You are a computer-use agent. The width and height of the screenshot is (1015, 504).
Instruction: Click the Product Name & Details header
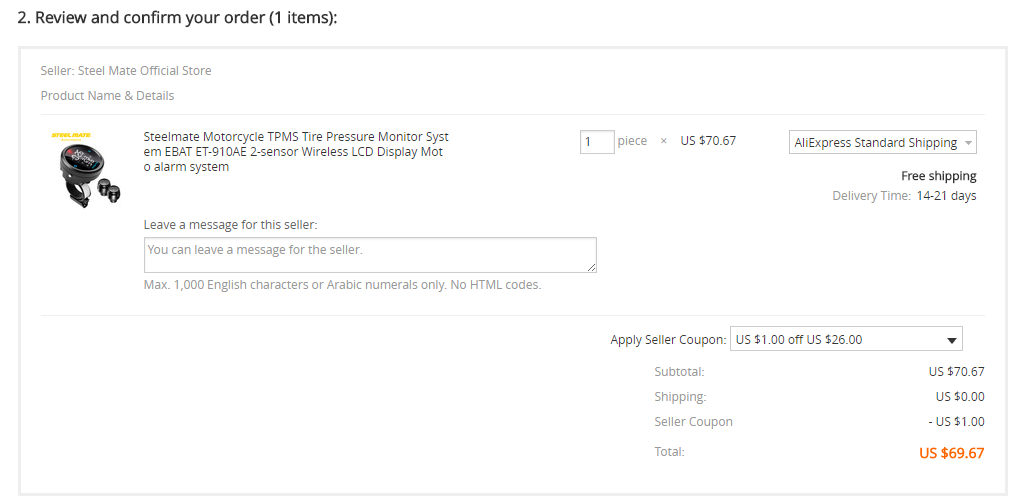click(x=108, y=96)
